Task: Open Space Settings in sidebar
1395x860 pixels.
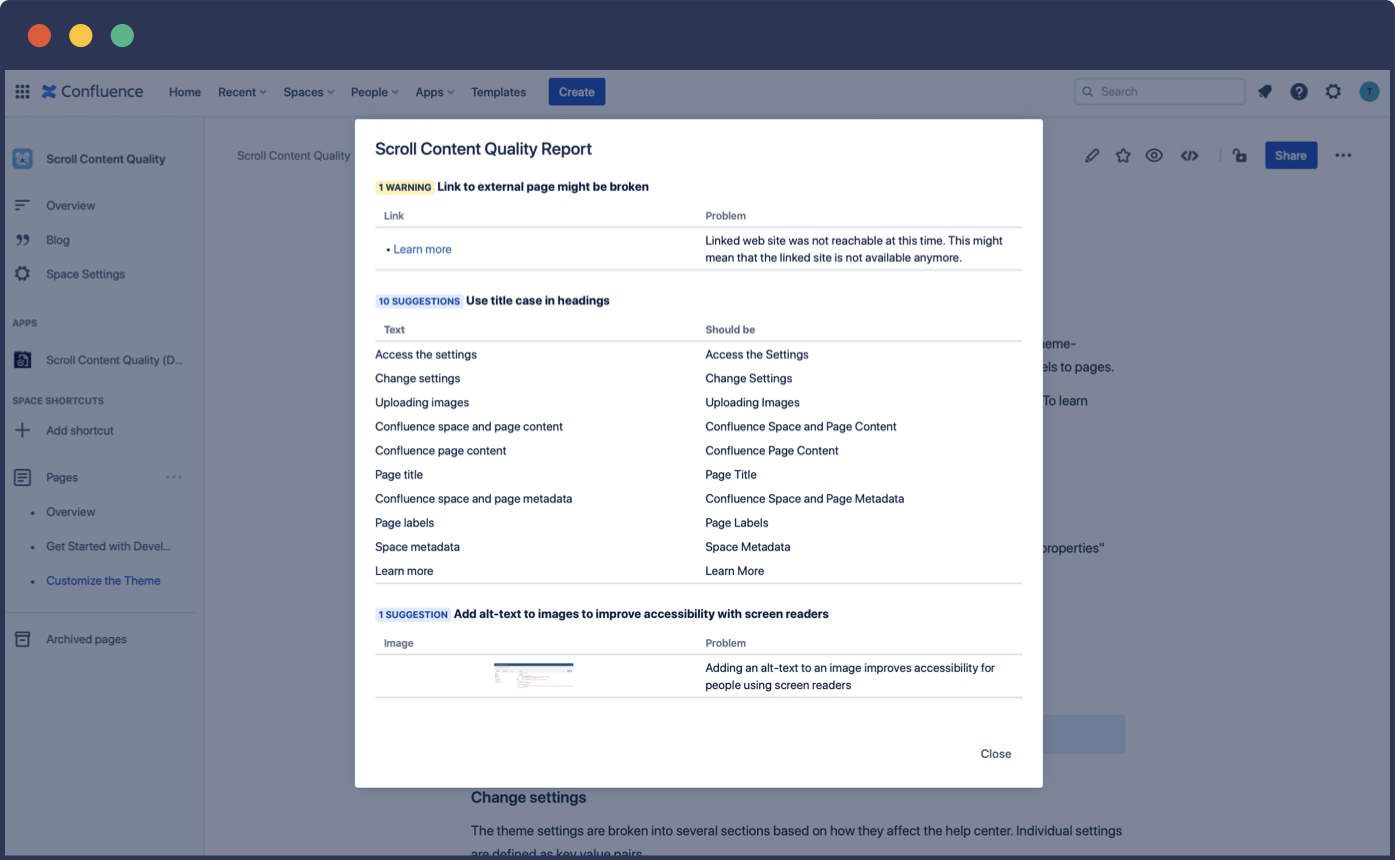Action: click(x=85, y=274)
